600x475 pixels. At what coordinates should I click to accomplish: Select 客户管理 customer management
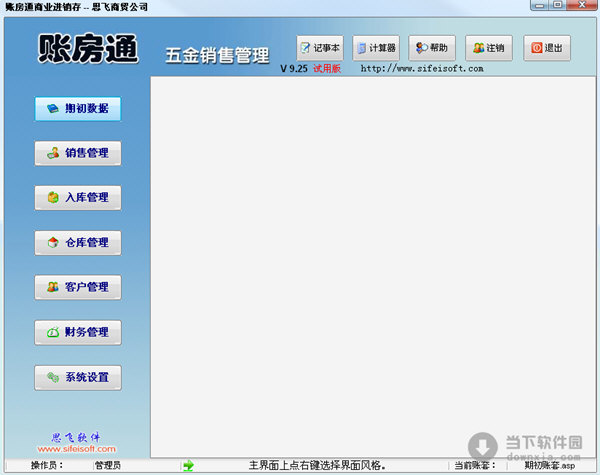coord(78,287)
